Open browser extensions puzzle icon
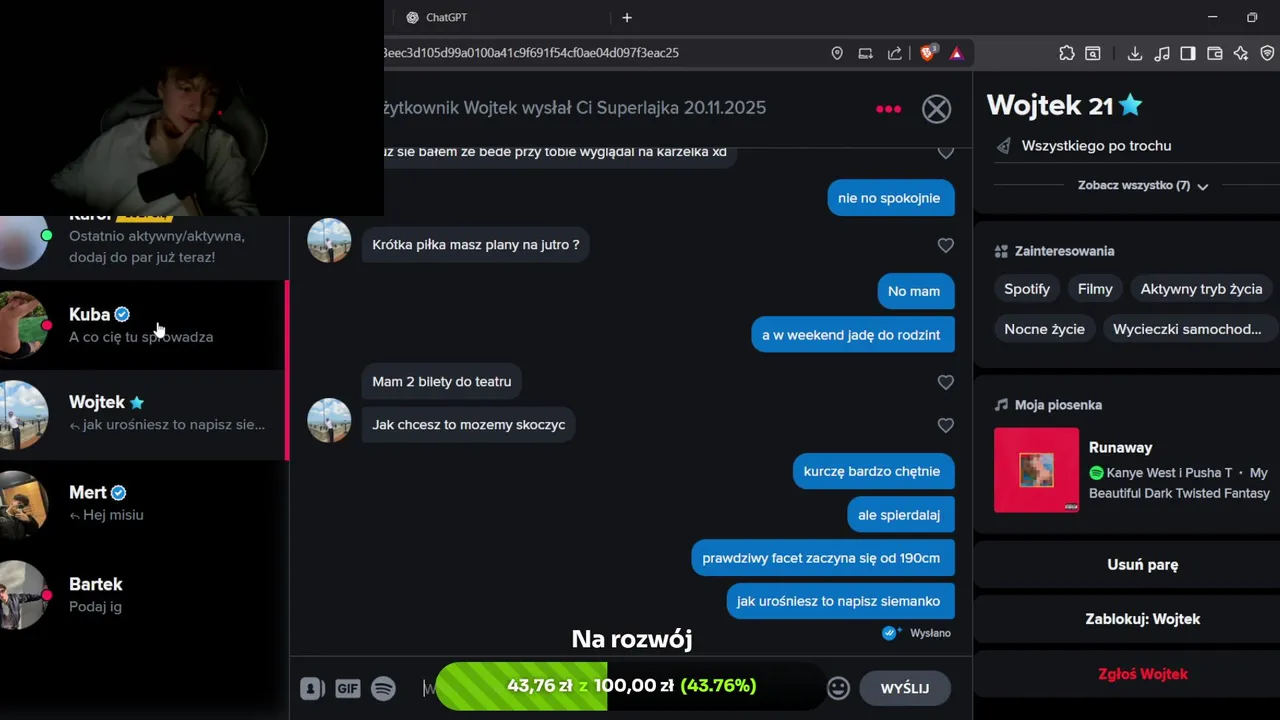This screenshot has width=1280, height=720. [x=1067, y=53]
